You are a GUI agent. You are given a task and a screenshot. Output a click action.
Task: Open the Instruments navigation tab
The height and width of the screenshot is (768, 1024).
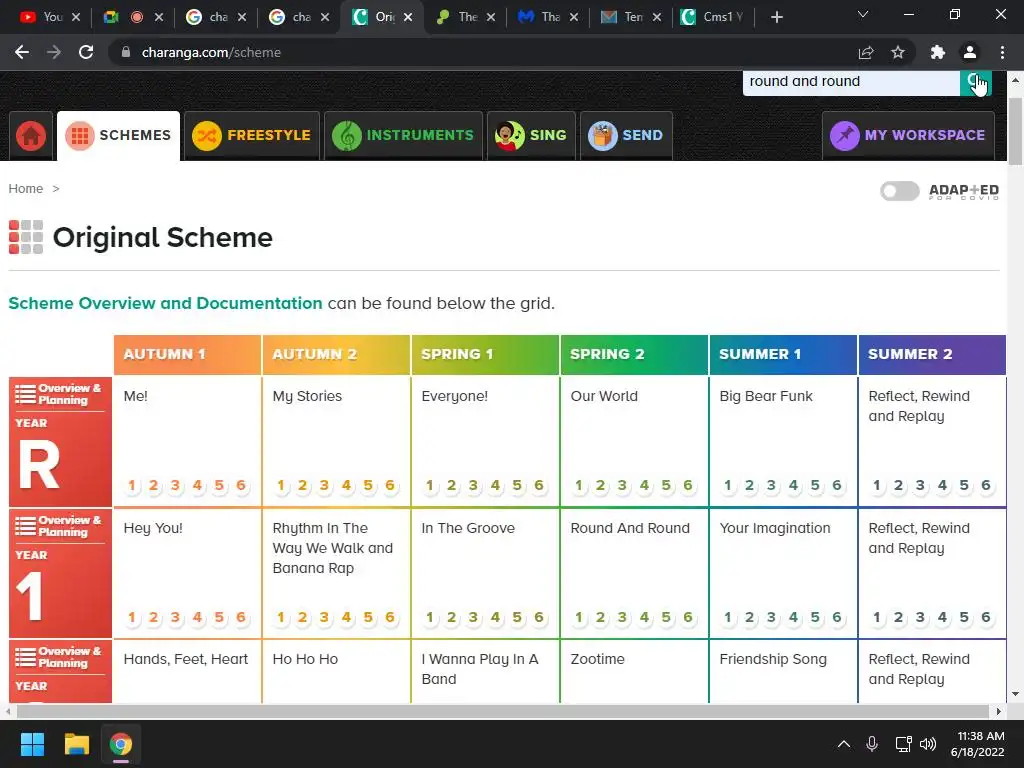pyautogui.click(x=403, y=135)
